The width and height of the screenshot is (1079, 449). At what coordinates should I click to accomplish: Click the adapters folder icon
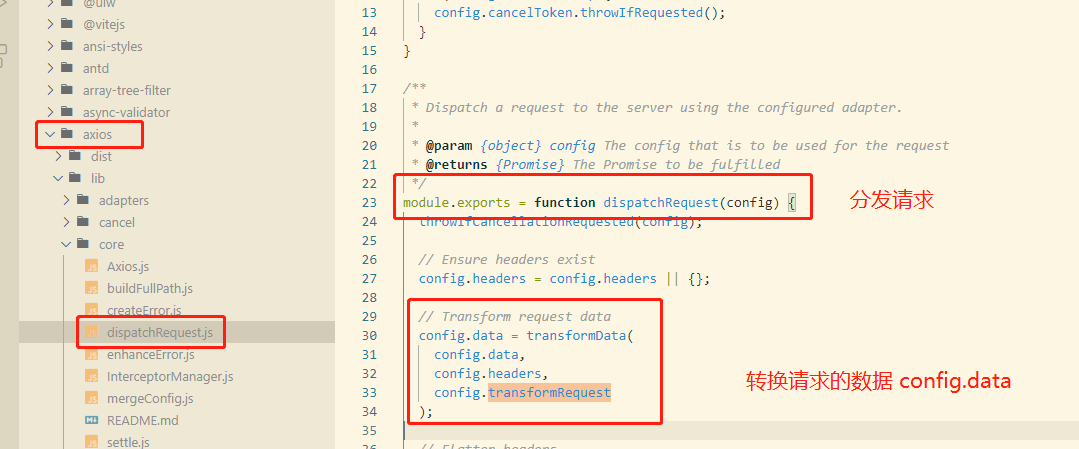pyautogui.click(x=83, y=200)
